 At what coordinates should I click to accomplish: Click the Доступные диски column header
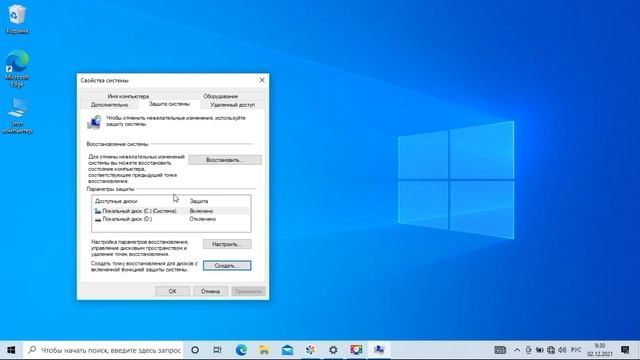click(x=116, y=201)
